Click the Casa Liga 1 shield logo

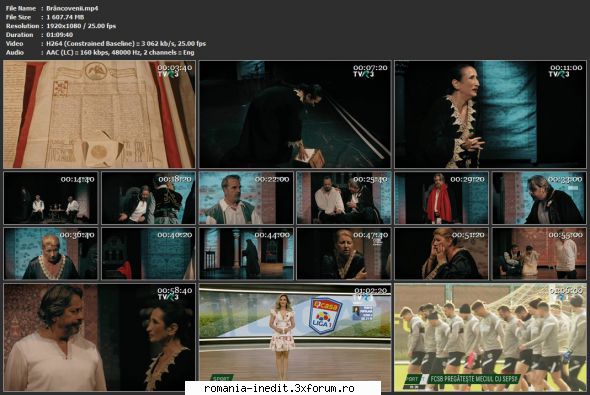pos(325,315)
